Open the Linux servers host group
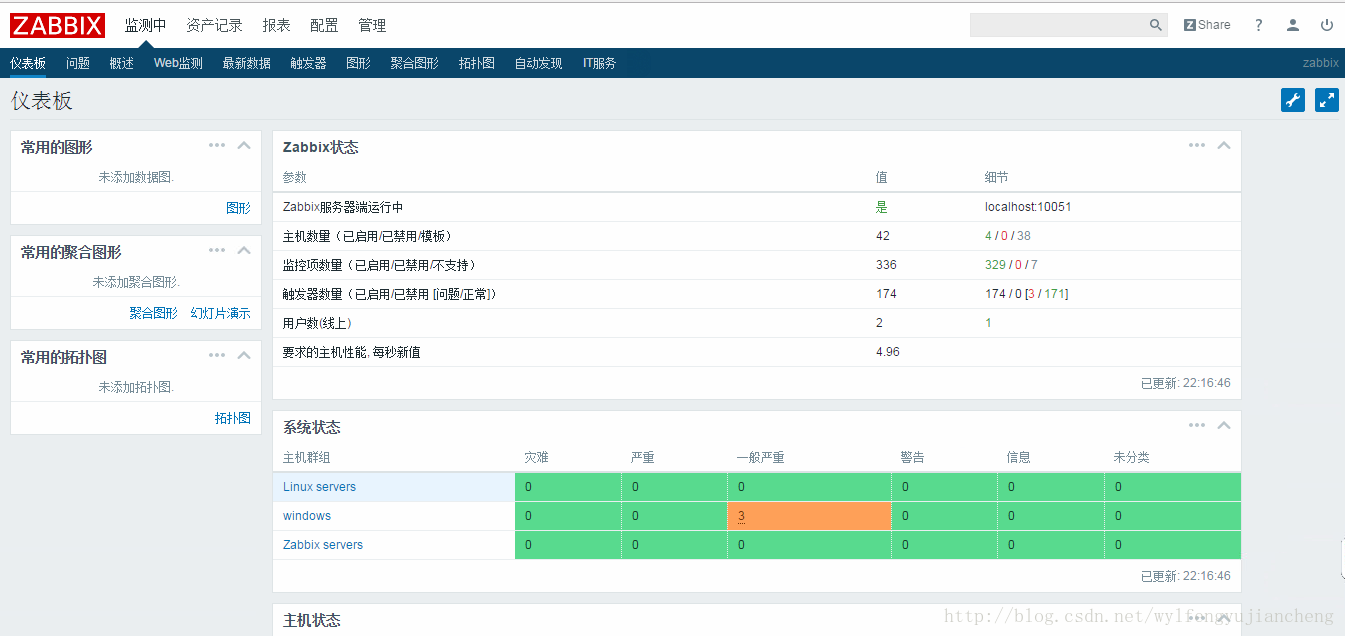 coord(319,487)
